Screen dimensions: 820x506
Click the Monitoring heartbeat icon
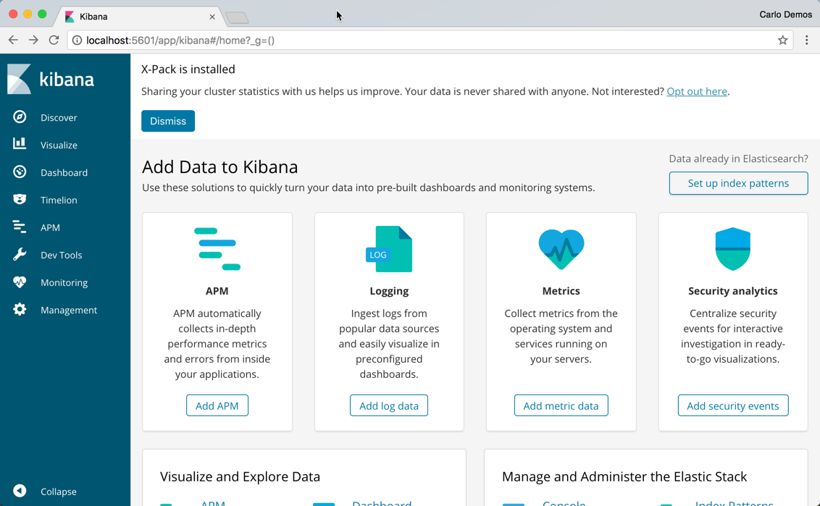tap(19, 282)
